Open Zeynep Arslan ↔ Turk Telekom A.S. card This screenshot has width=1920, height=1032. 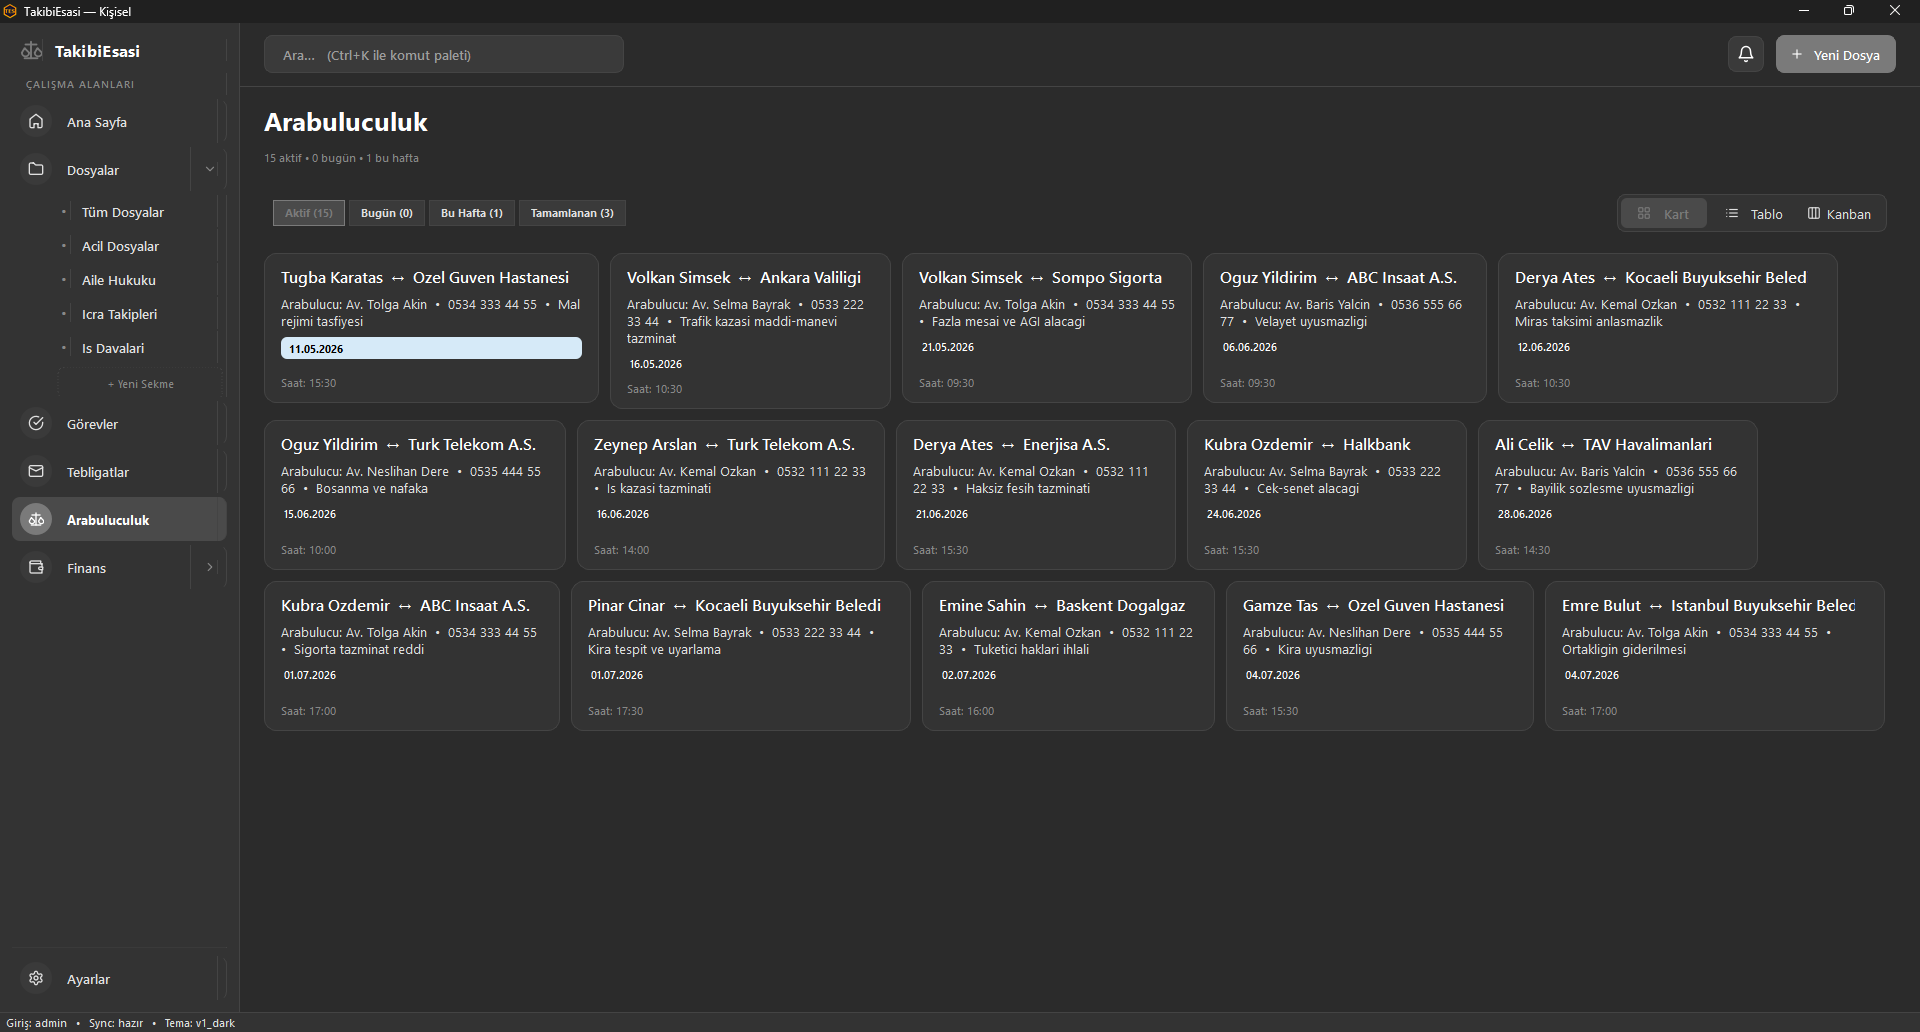731,495
